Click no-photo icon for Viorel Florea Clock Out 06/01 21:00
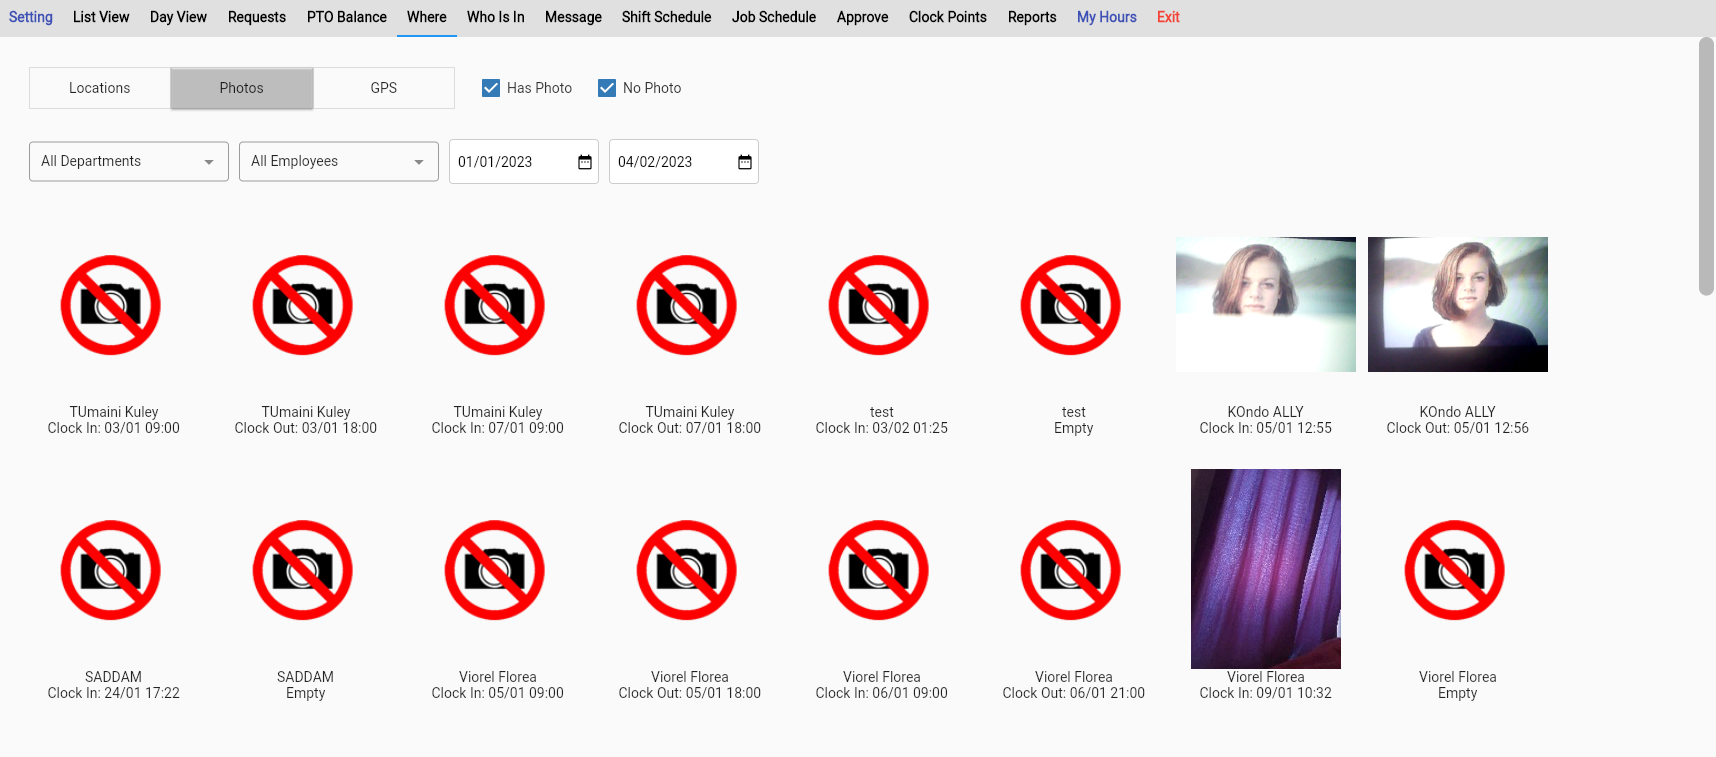The width and height of the screenshot is (1716, 757). pos(1071,570)
